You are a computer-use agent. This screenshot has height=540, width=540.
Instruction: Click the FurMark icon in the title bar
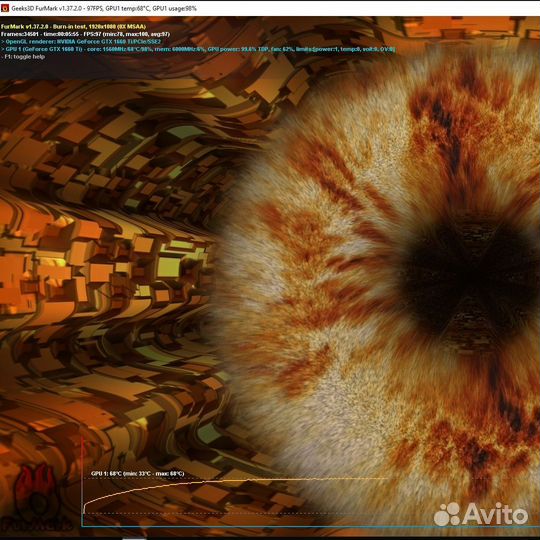click(4, 8)
